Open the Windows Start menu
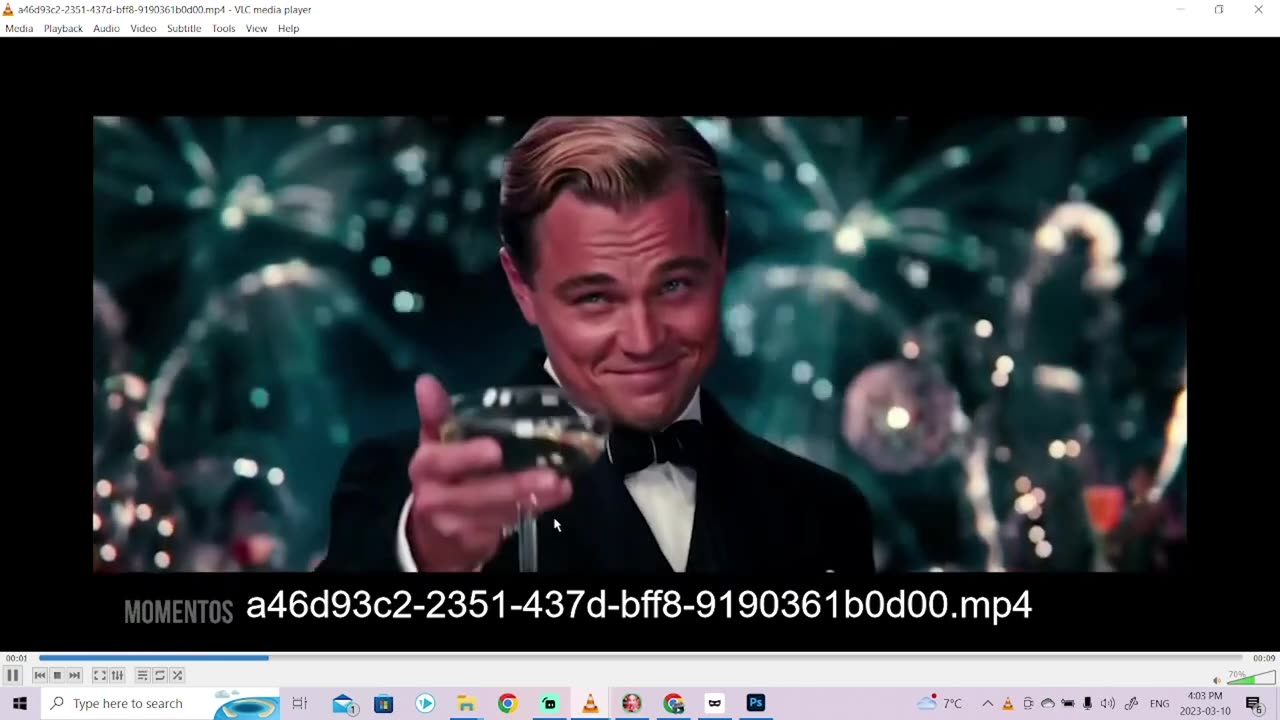This screenshot has height=720, width=1280. 19,703
